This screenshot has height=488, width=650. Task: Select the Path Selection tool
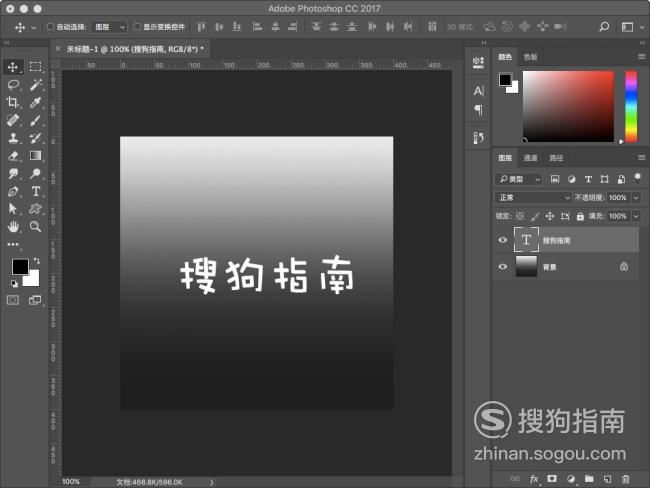tap(13, 209)
